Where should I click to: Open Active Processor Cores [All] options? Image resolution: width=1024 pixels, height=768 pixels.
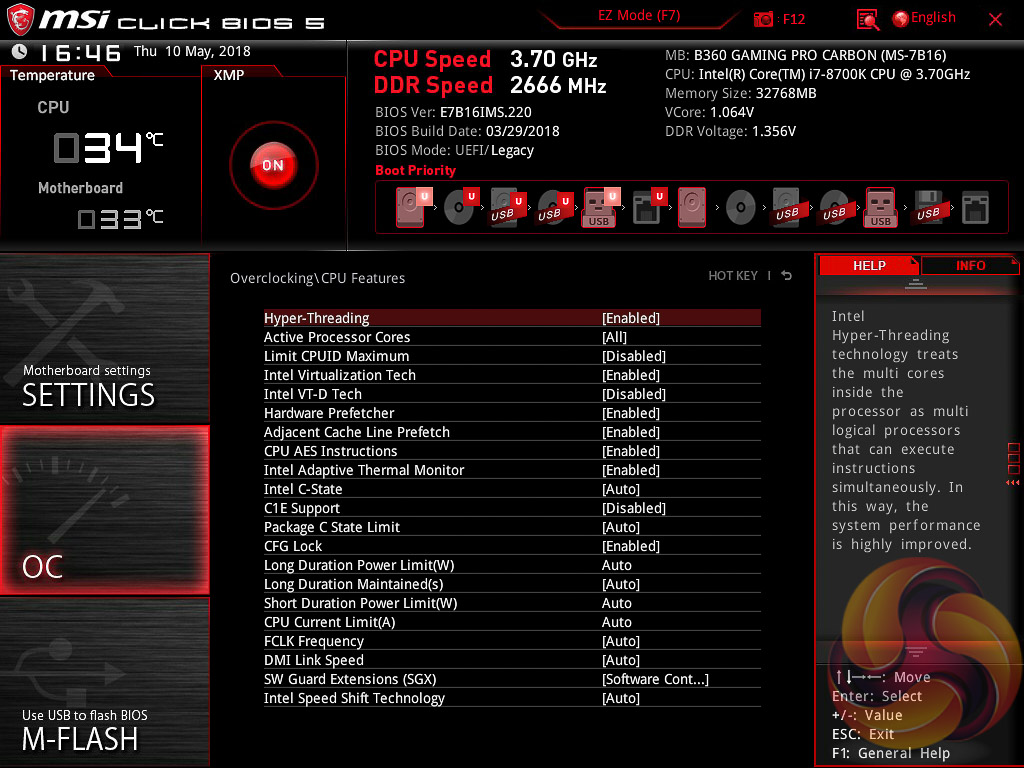pos(614,337)
